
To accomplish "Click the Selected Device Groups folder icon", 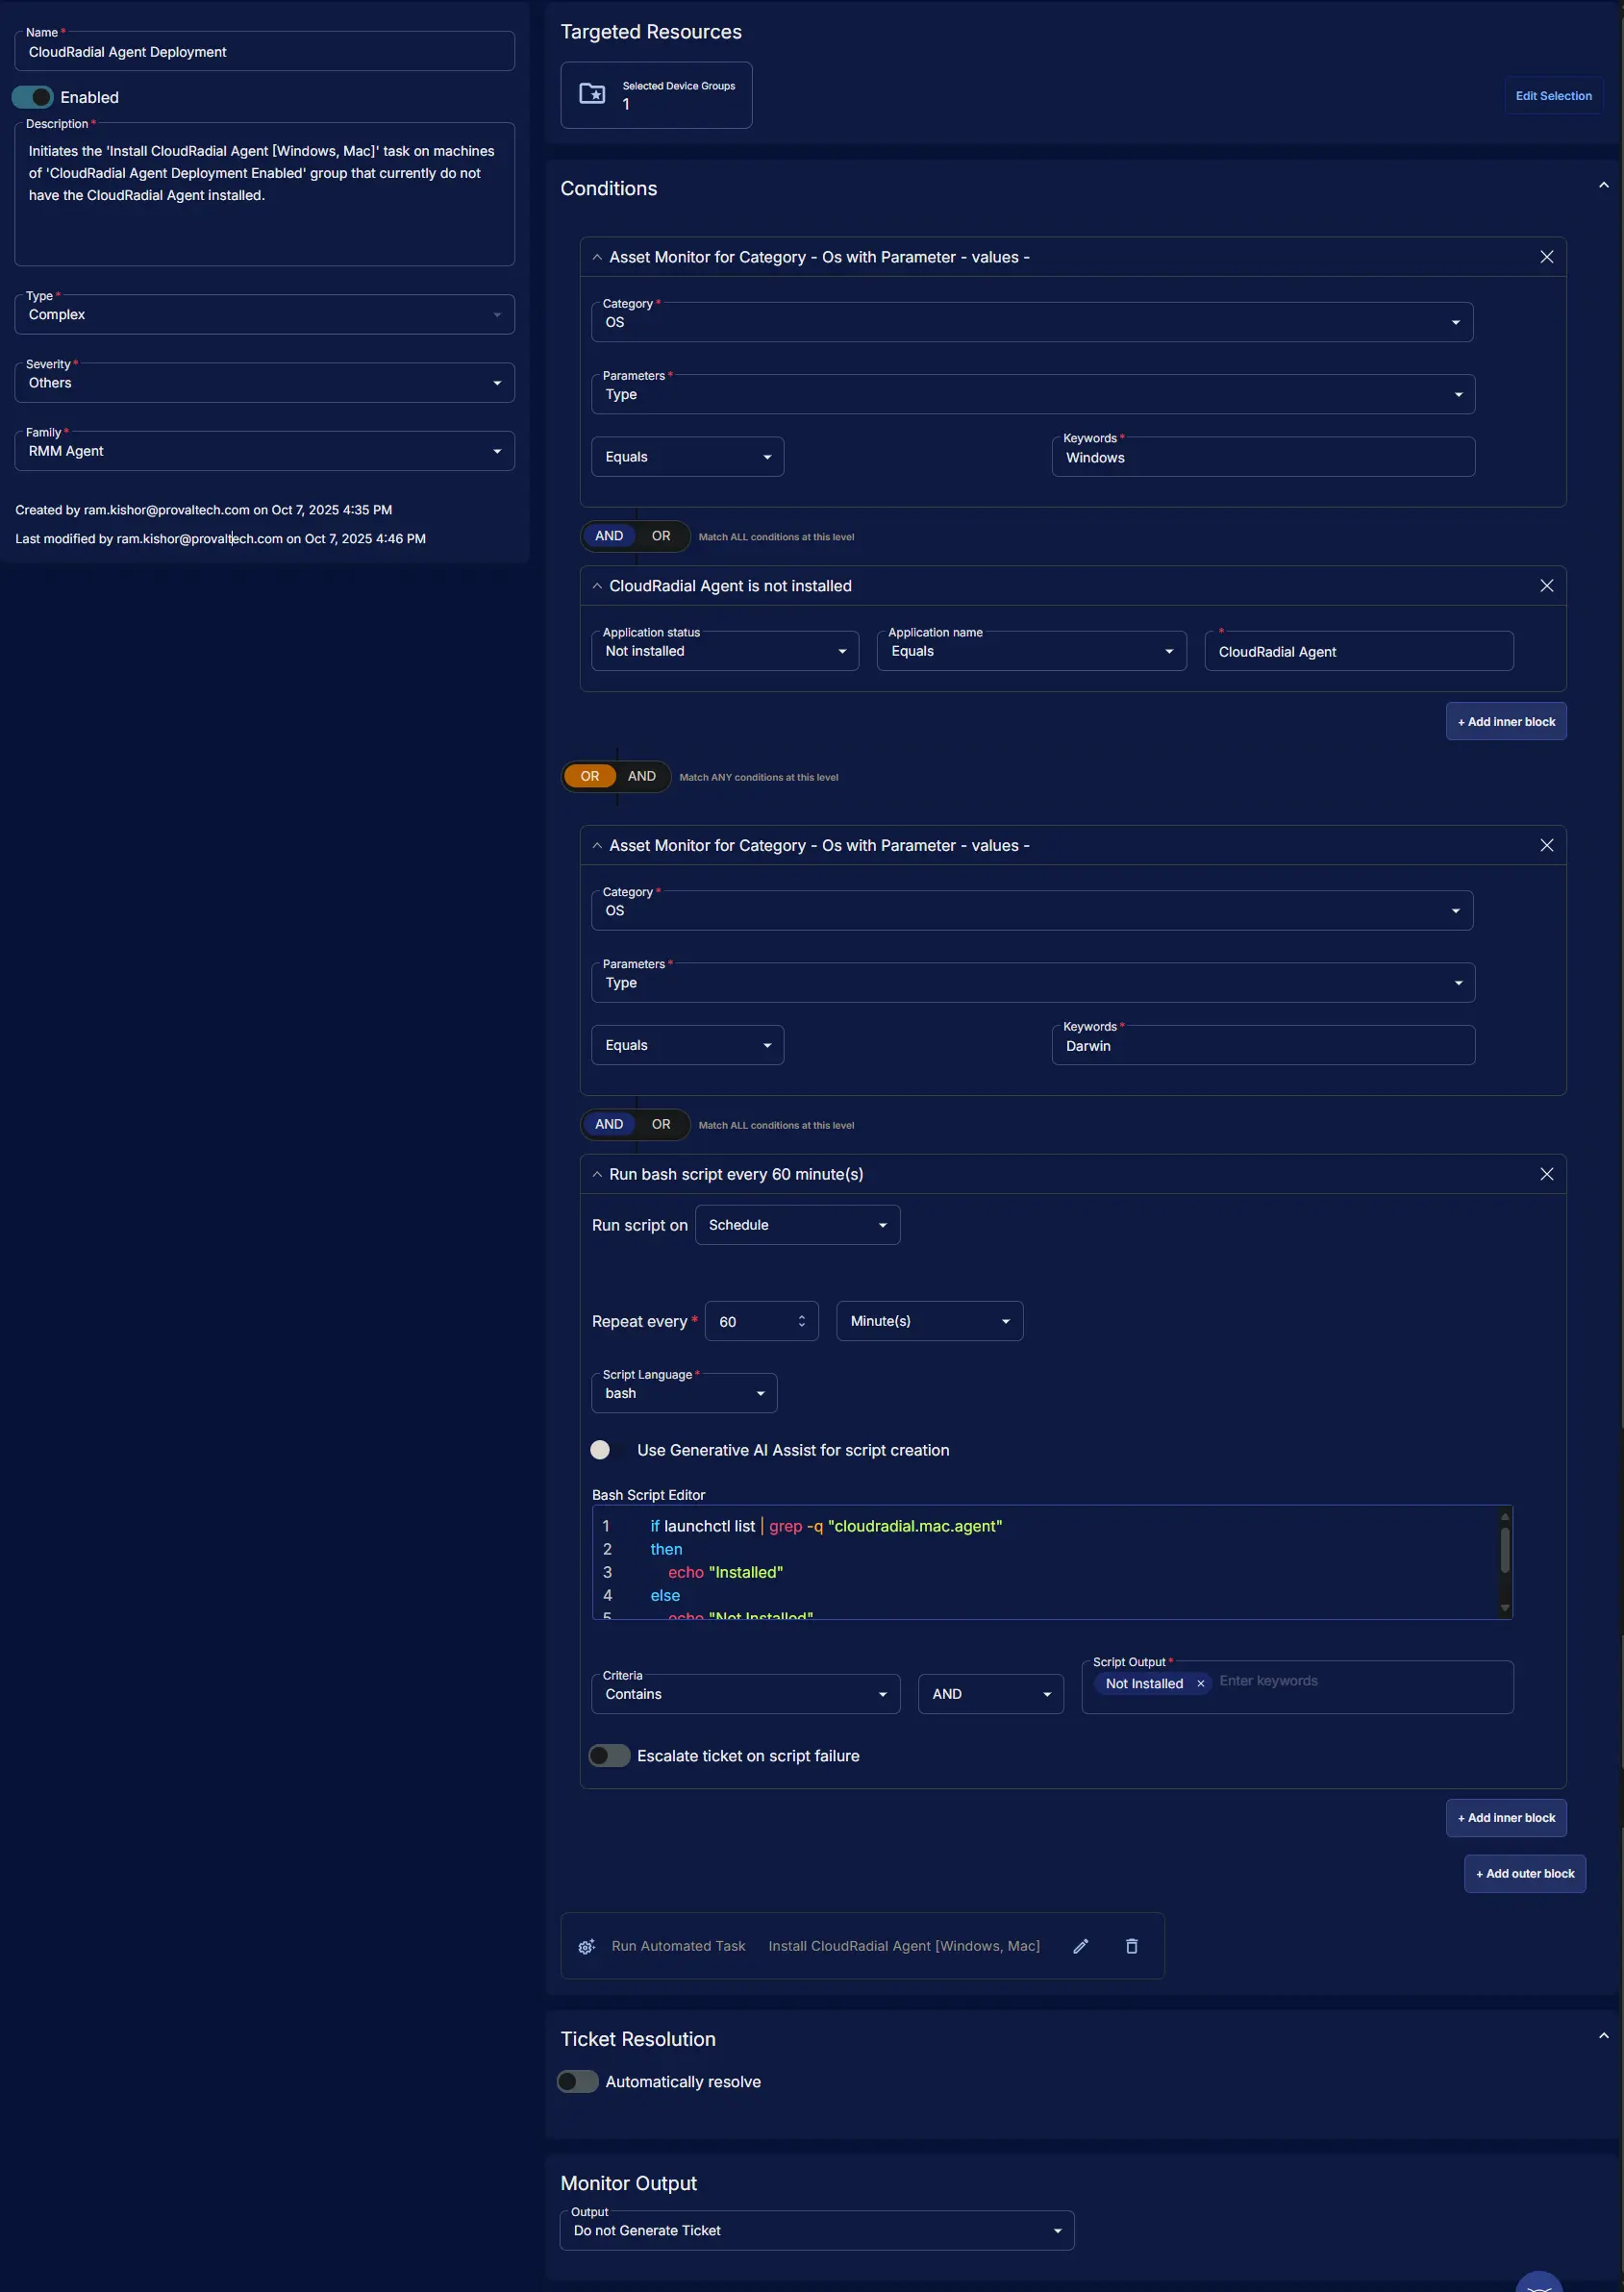I will pos(592,94).
